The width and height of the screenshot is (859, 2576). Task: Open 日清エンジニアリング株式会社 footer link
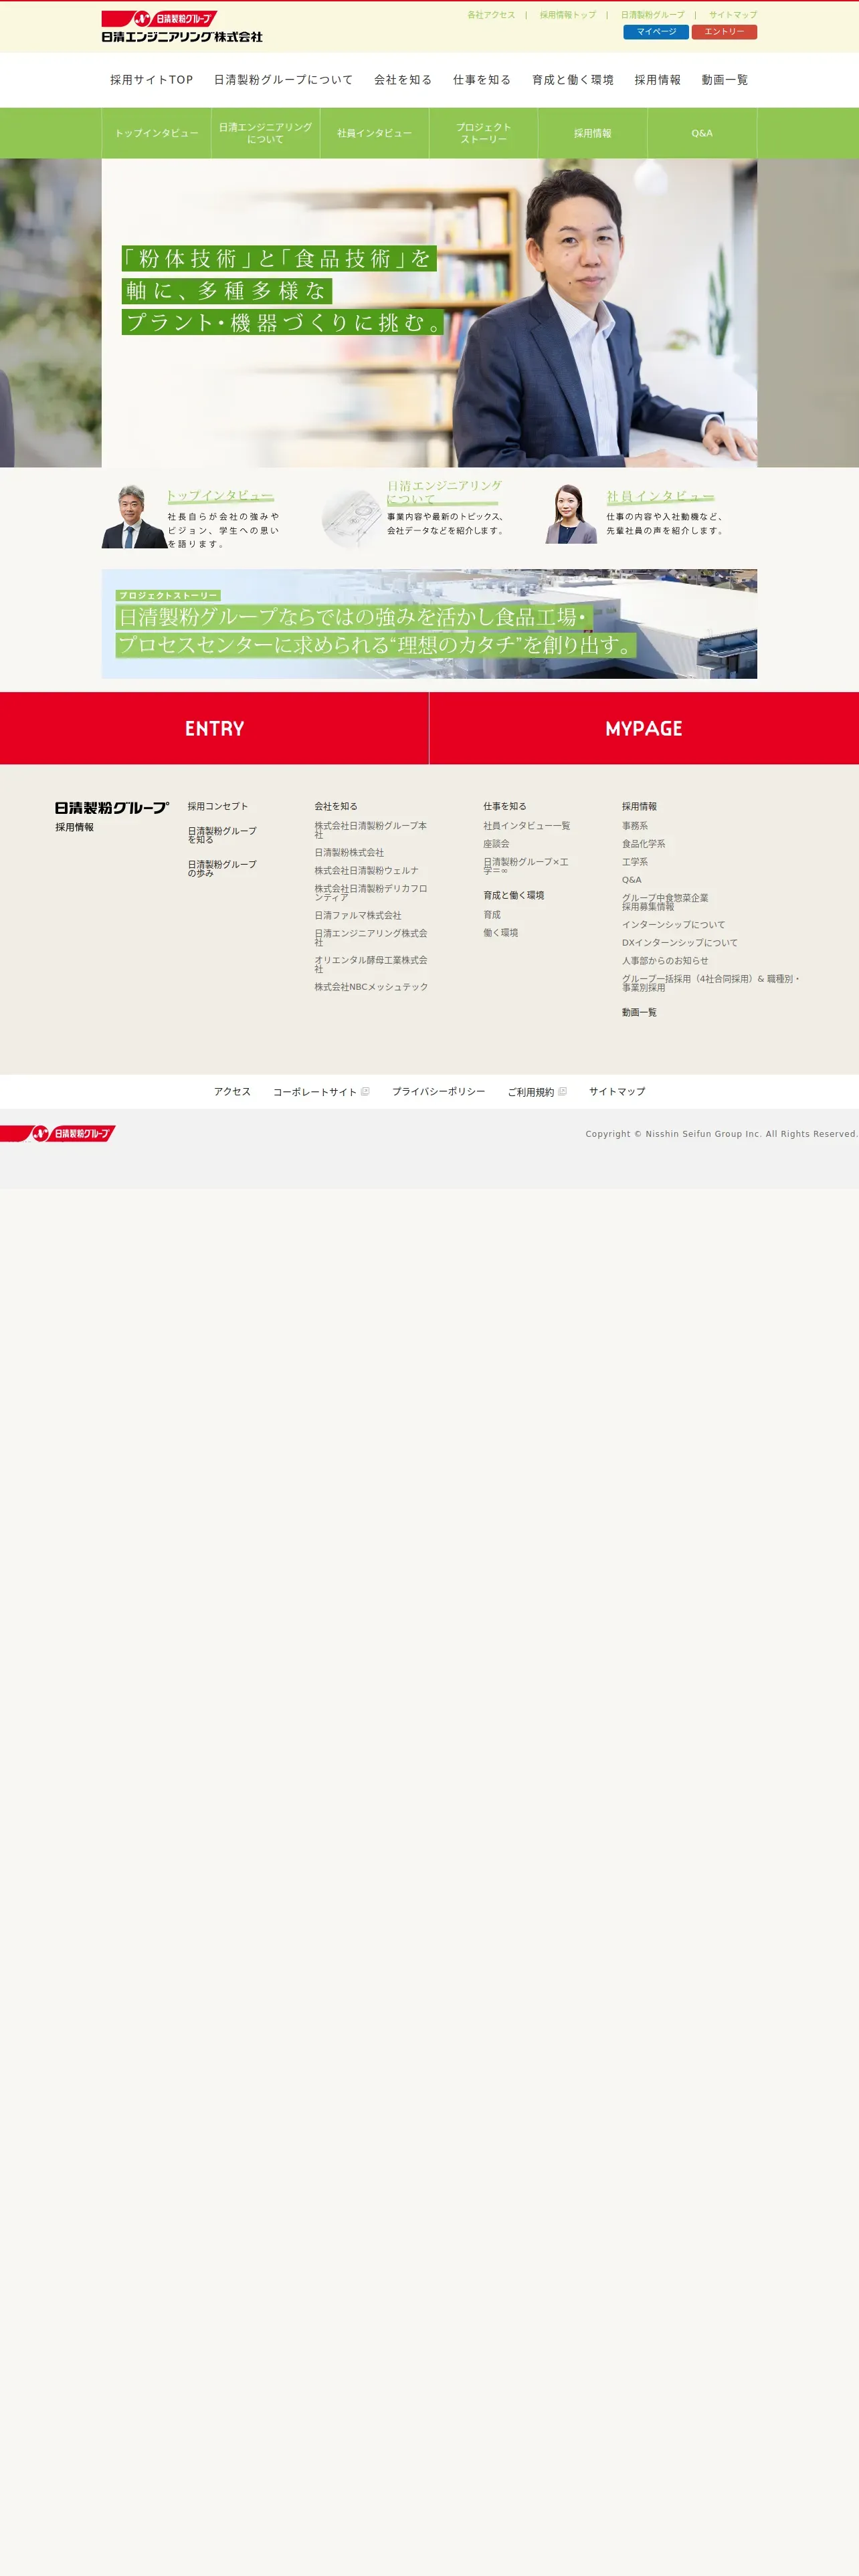pyautogui.click(x=371, y=937)
